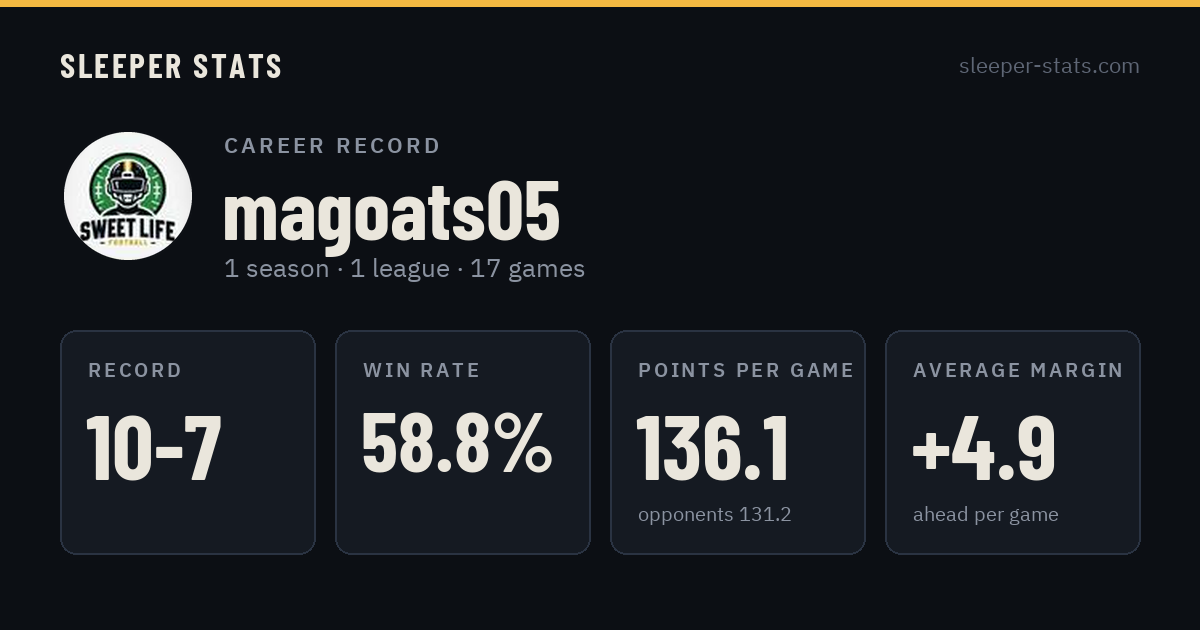The width and height of the screenshot is (1200, 630).
Task: Click the 136.1 points value
Action: (713, 448)
